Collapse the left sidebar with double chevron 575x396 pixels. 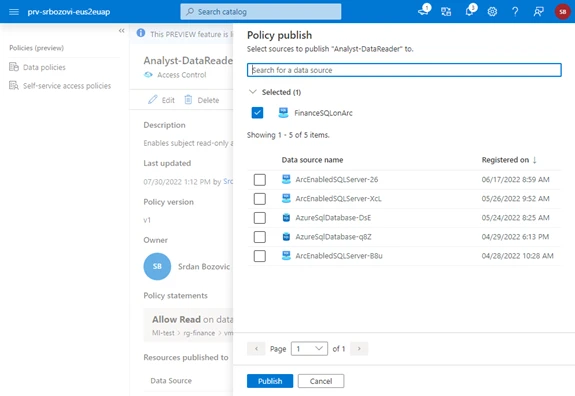click(121, 30)
